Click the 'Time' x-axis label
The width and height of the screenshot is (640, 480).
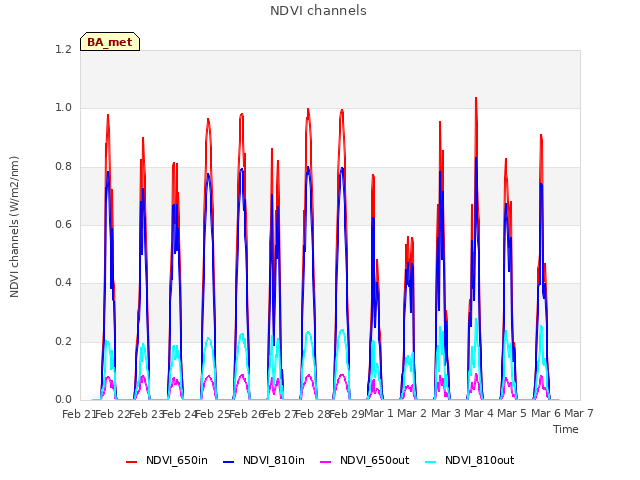566,429
